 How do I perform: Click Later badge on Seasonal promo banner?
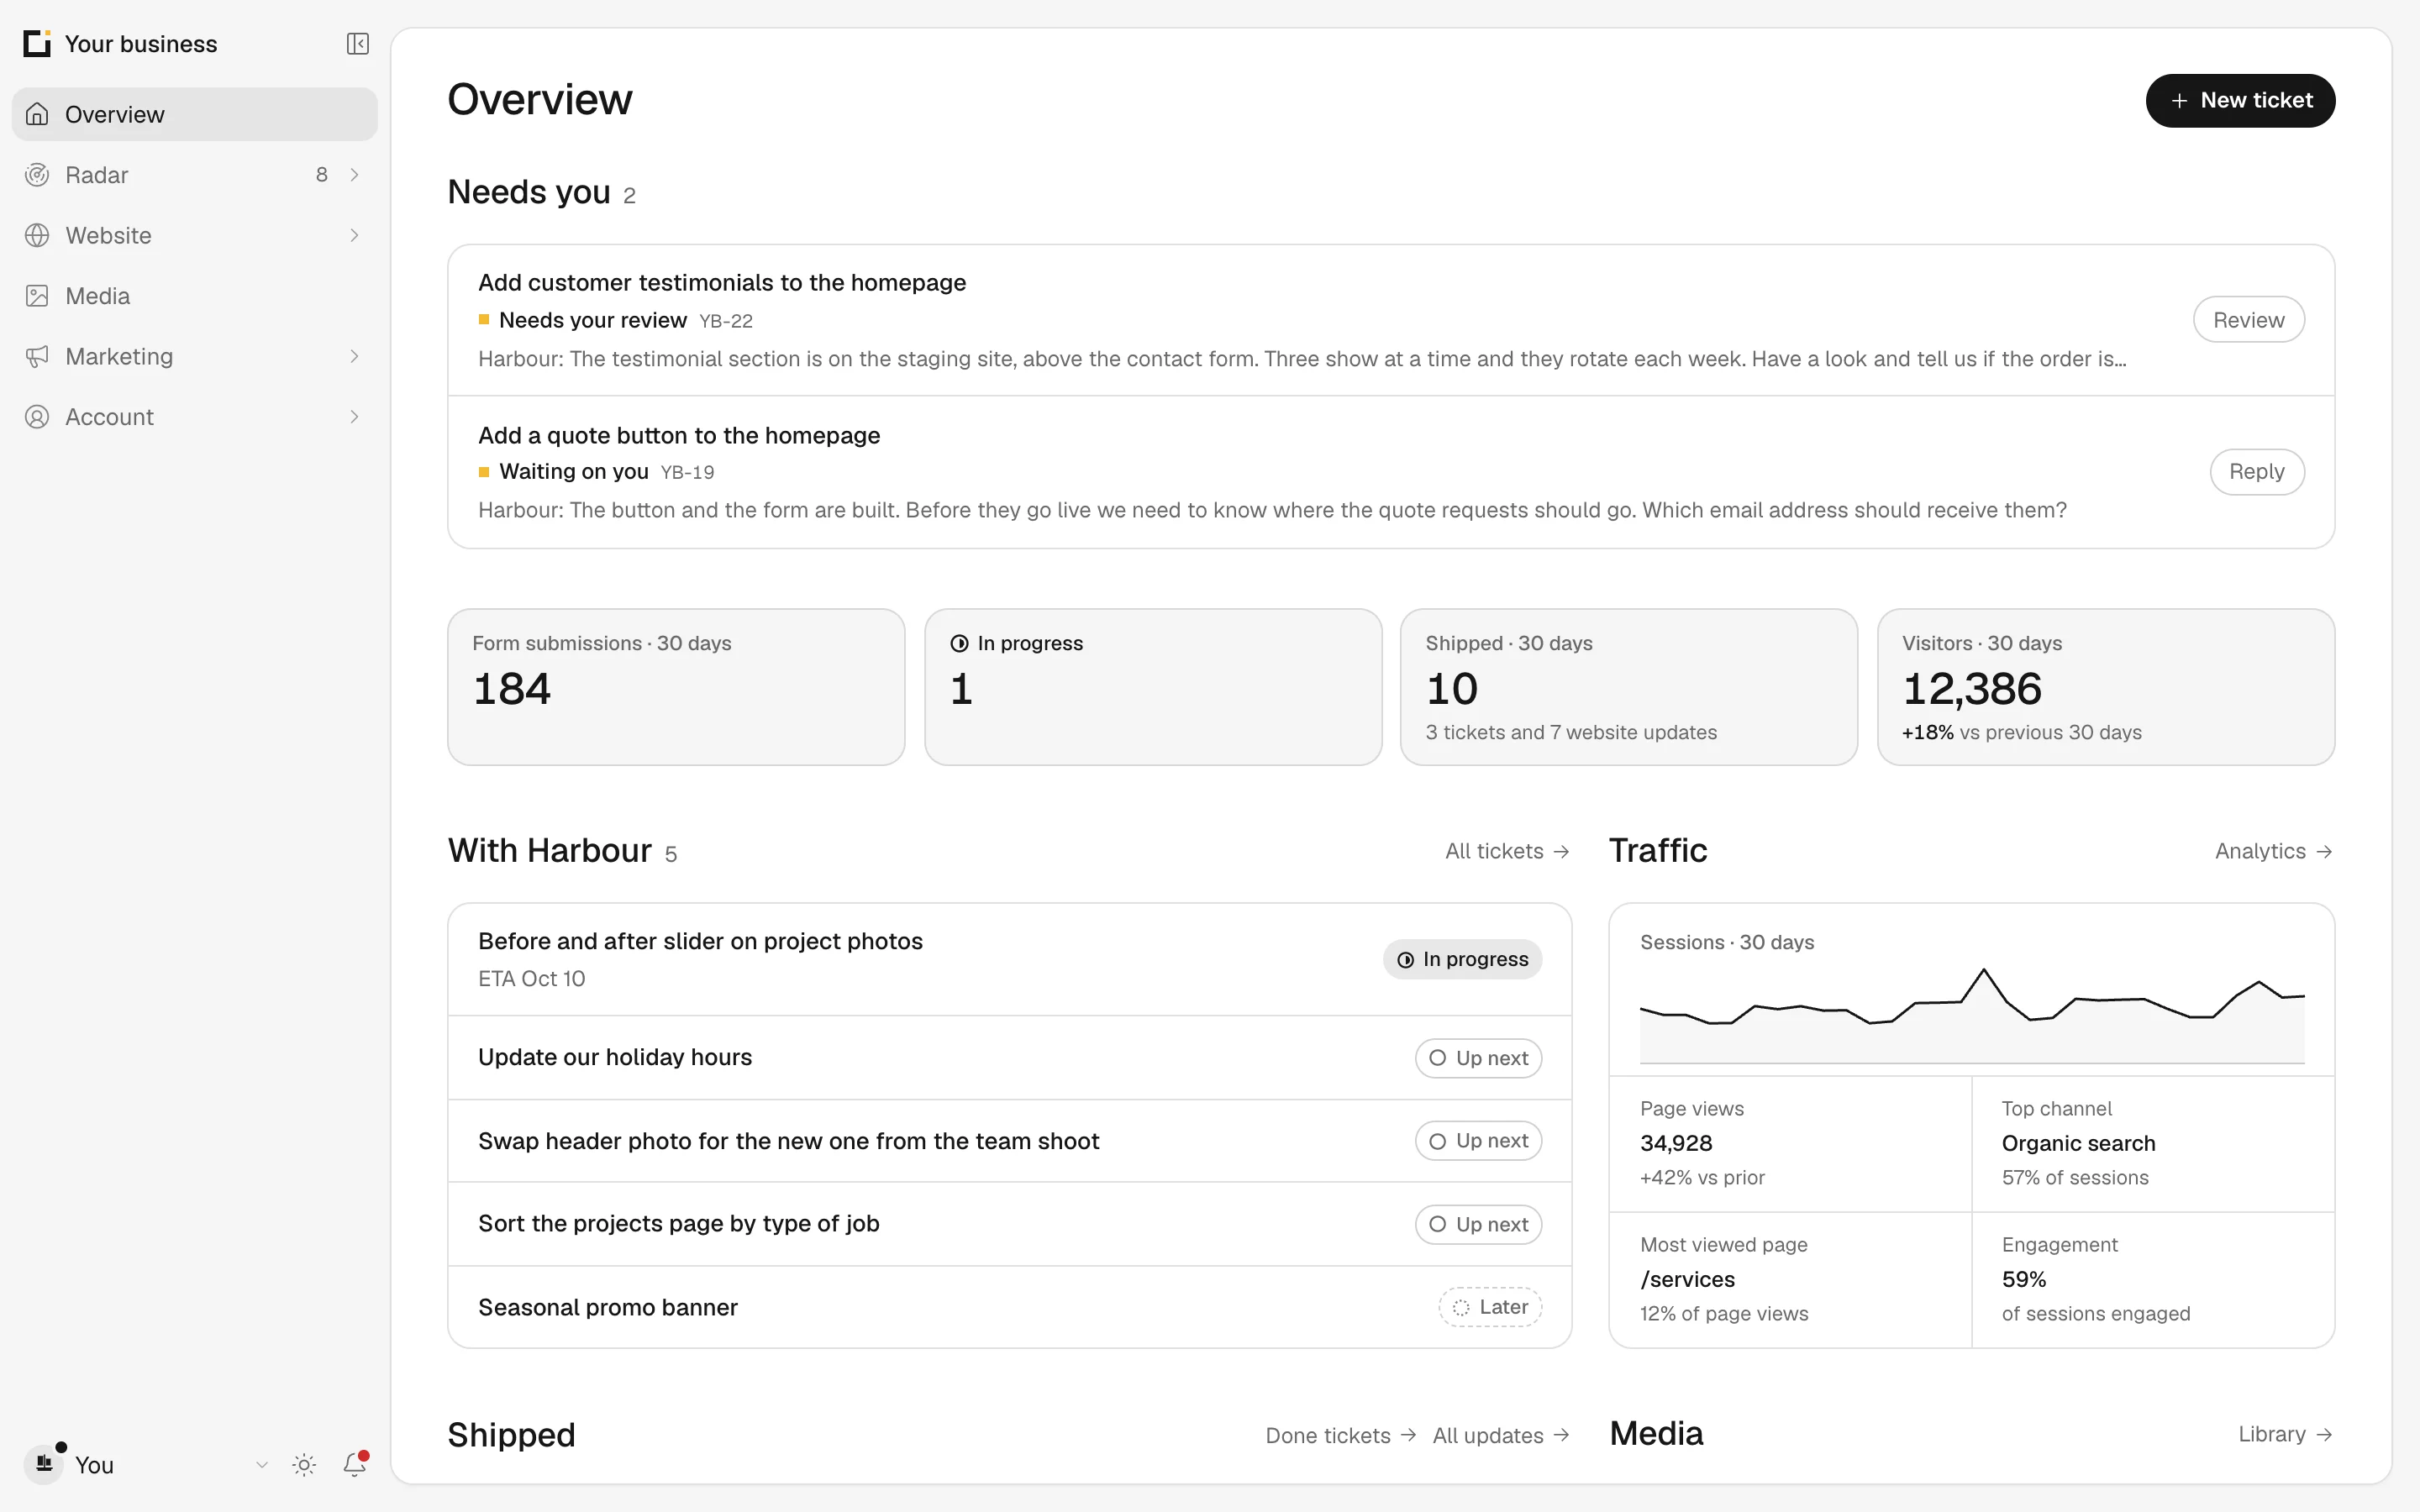click(1490, 1308)
